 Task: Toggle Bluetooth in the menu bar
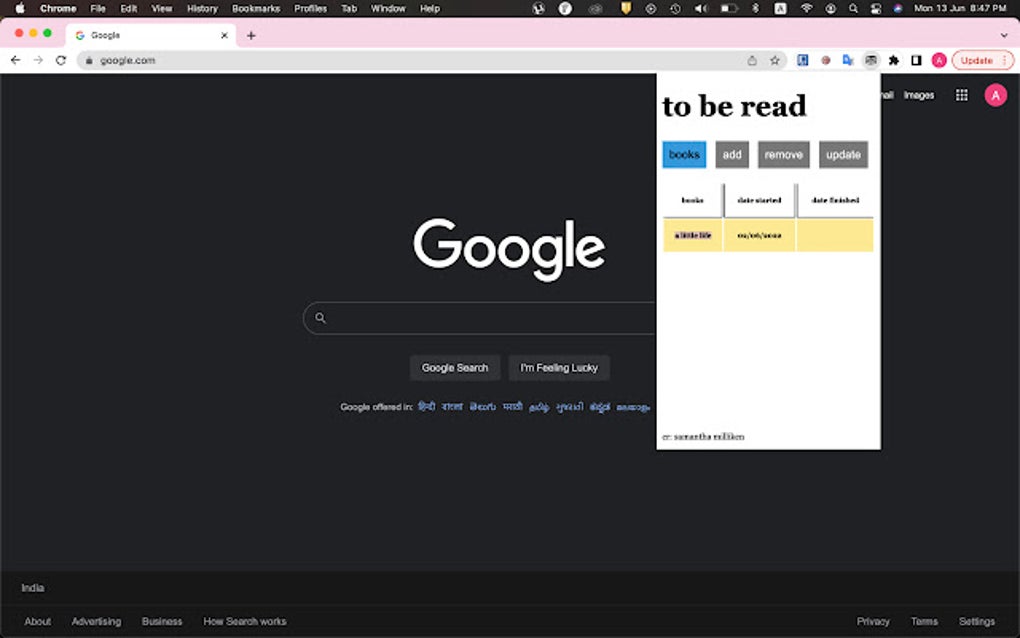(754, 8)
